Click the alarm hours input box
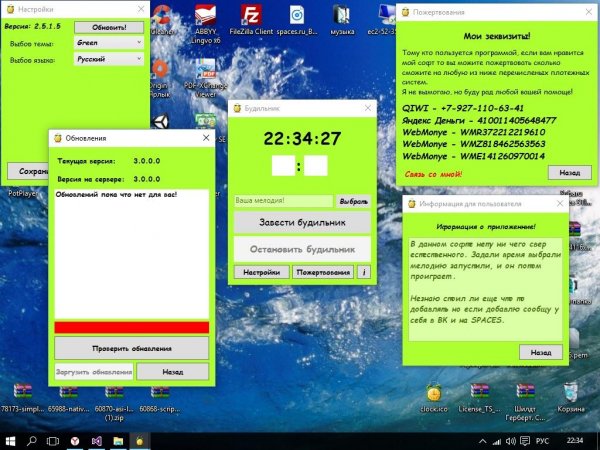 (283, 166)
